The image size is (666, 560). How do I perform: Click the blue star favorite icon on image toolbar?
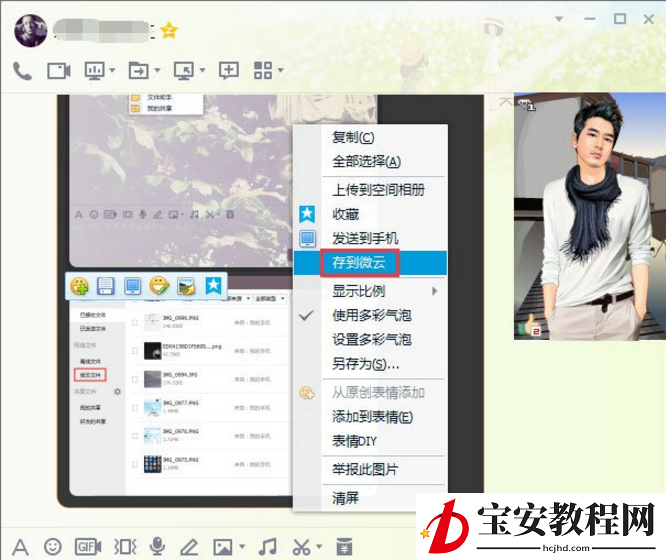tap(213, 286)
